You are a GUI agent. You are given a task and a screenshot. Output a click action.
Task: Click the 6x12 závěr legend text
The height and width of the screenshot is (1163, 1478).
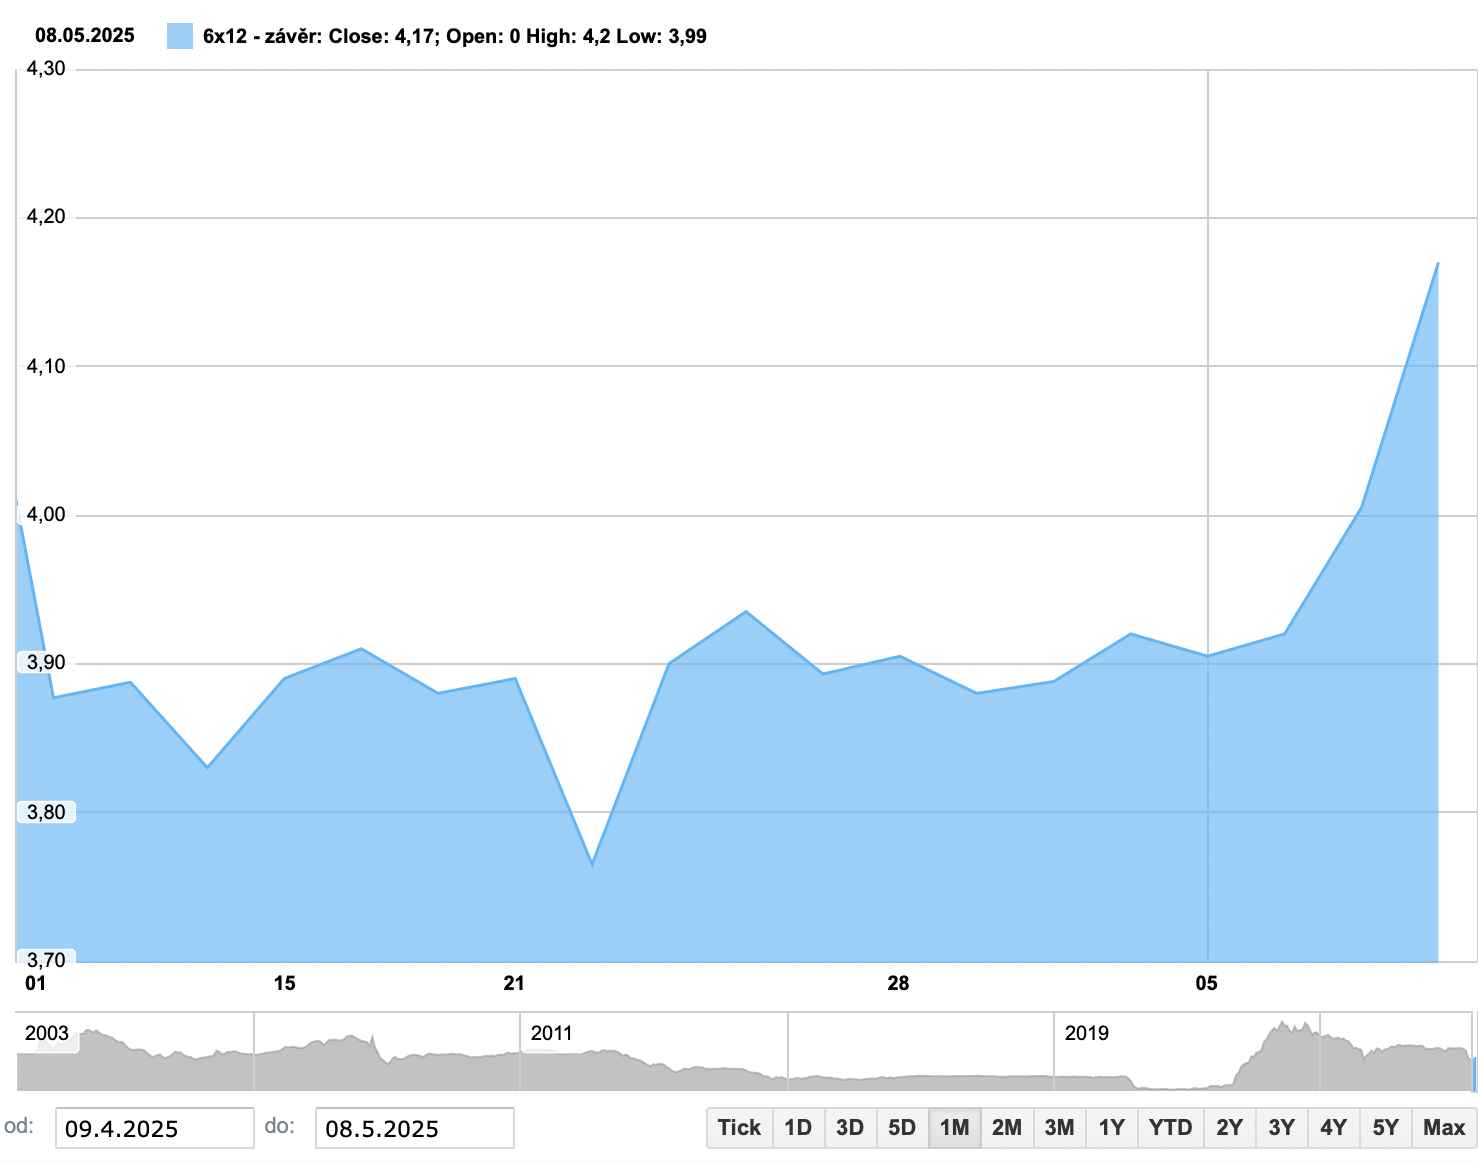pyautogui.click(x=454, y=36)
